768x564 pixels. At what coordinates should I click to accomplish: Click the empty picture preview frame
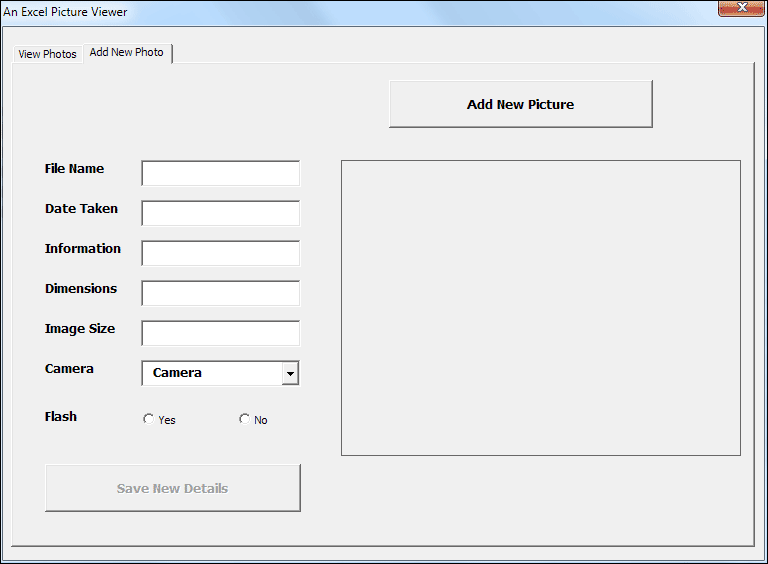point(541,308)
